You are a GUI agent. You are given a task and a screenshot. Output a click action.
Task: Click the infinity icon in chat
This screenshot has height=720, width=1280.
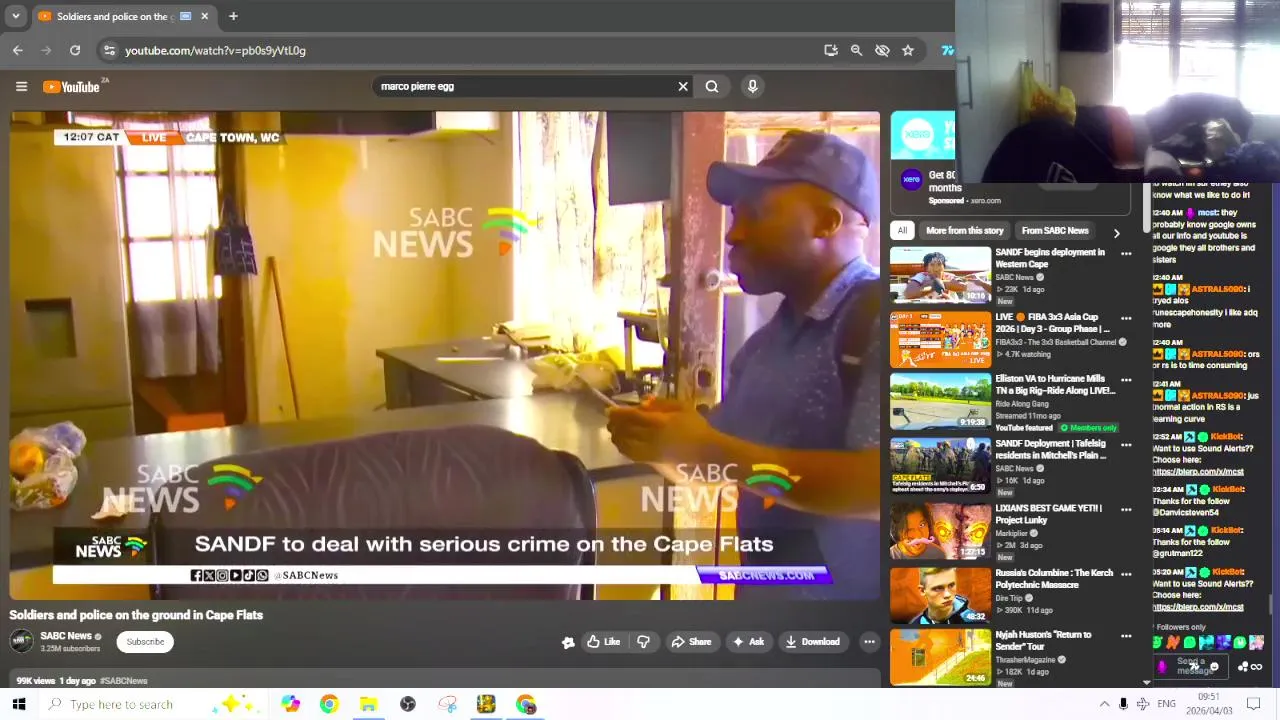point(1257,667)
